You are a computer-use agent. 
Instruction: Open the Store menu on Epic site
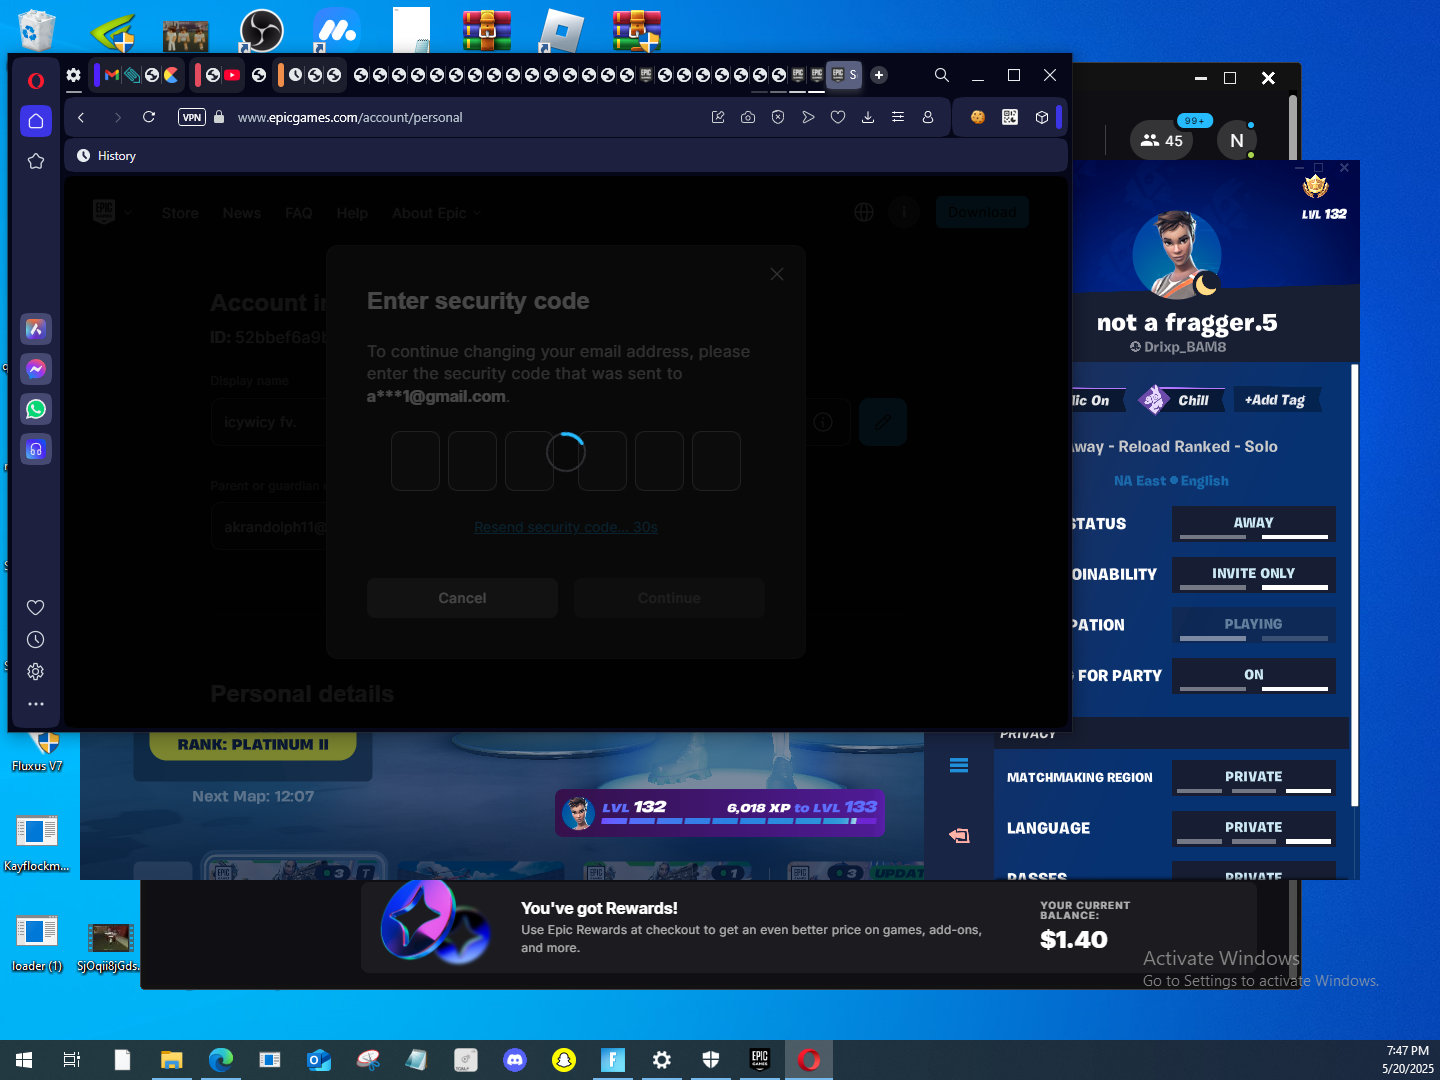point(180,213)
